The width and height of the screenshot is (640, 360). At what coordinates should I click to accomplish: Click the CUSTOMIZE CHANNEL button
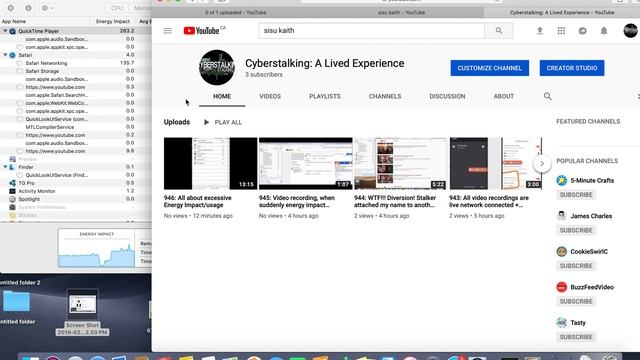489,68
